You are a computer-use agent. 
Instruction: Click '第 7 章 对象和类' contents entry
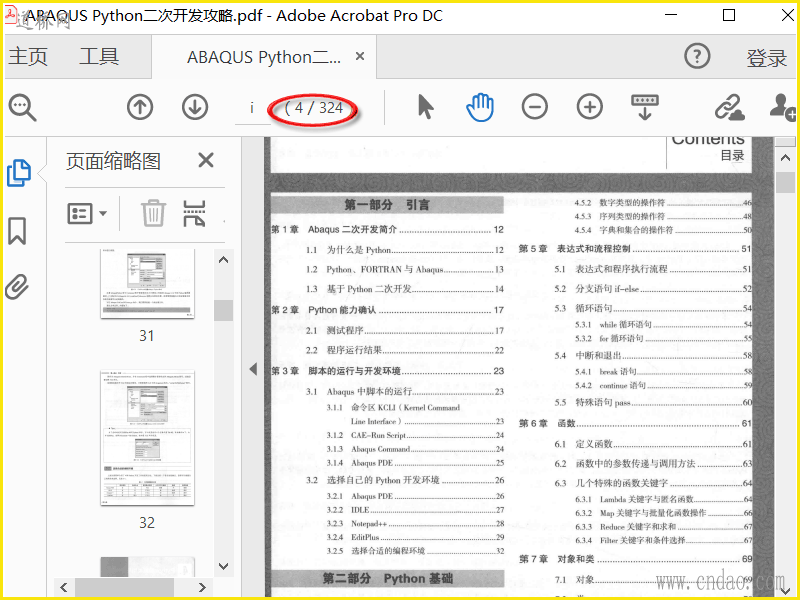(635, 559)
